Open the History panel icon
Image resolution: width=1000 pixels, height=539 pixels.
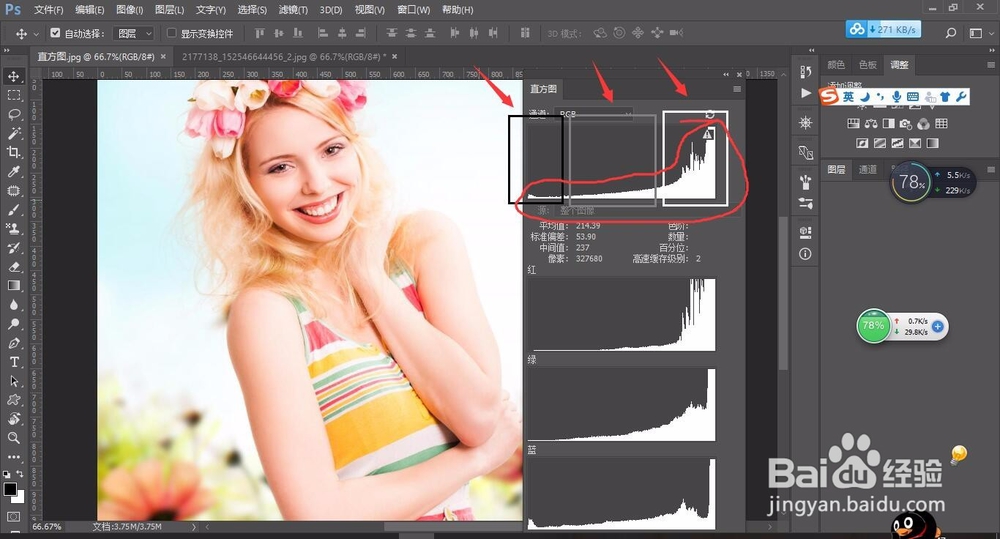point(805,72)
